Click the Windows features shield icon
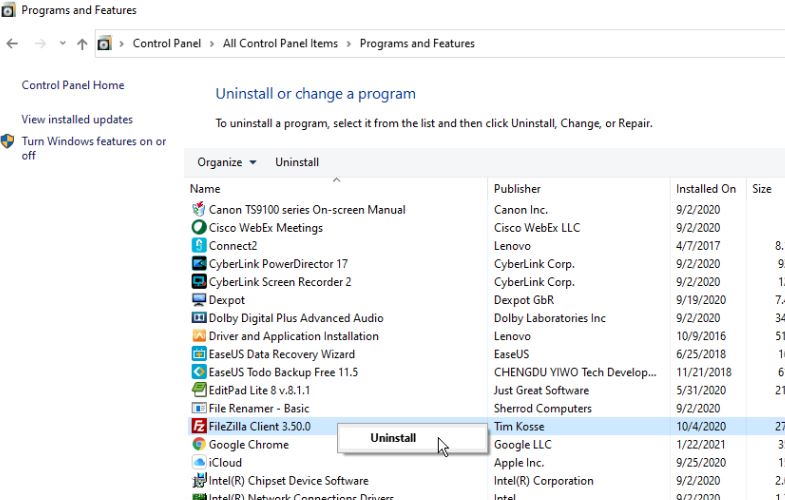The height and width of the screenshot is (500, 785). (x=8, y=141)
